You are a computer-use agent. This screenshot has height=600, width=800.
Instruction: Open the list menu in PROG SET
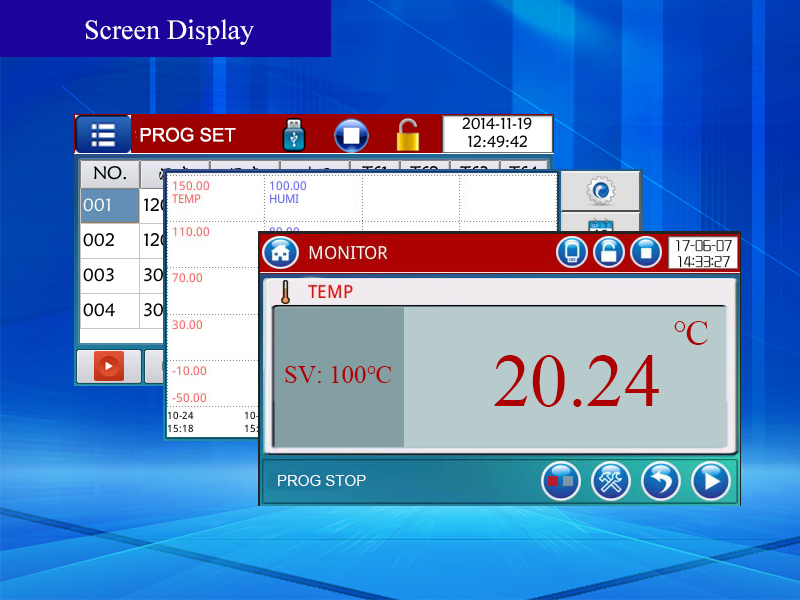pyautogui.click(x=103, y=135)
